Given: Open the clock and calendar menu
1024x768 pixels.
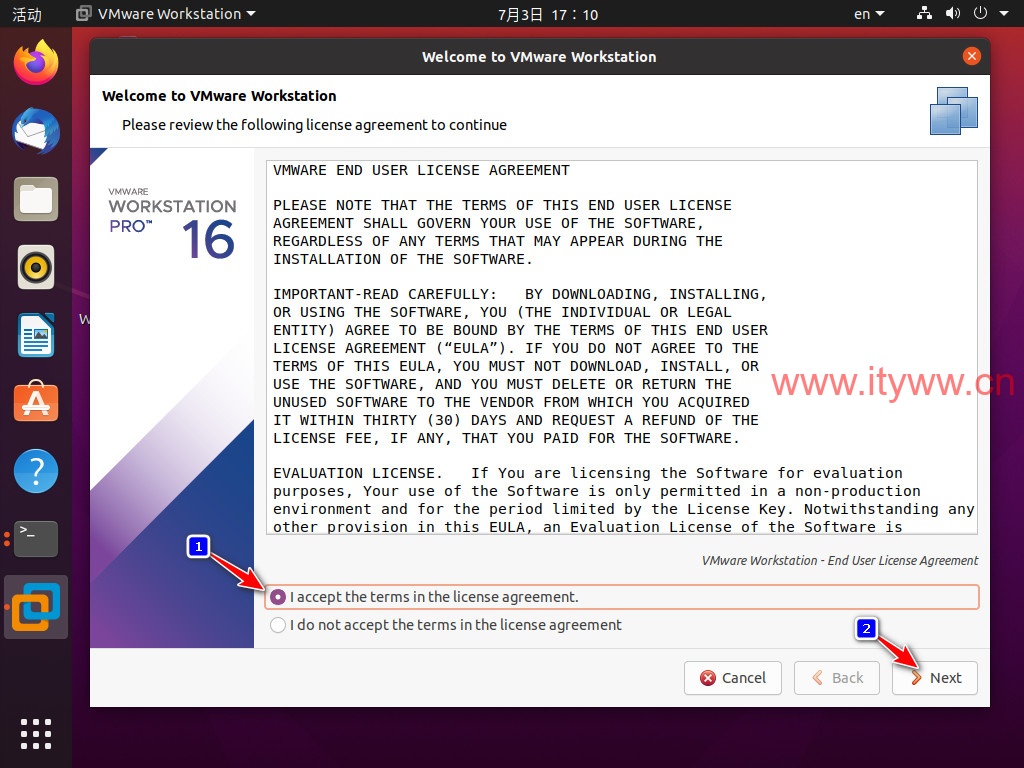Looking at the screenshot, I should click(x=548, y=14).
